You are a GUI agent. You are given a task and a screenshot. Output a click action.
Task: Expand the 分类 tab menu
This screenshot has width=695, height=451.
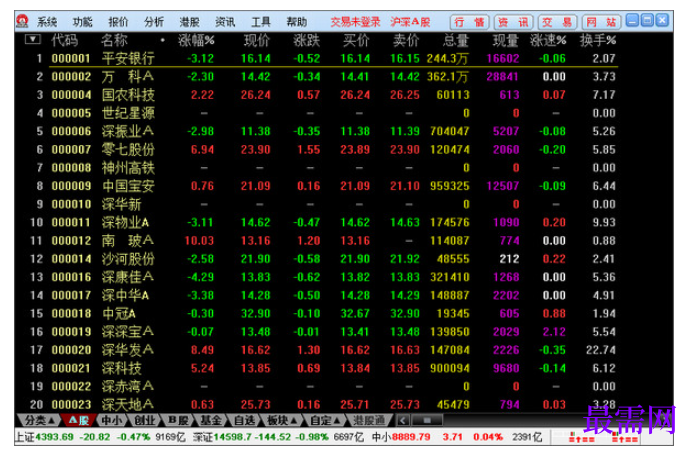click(39, 420)
